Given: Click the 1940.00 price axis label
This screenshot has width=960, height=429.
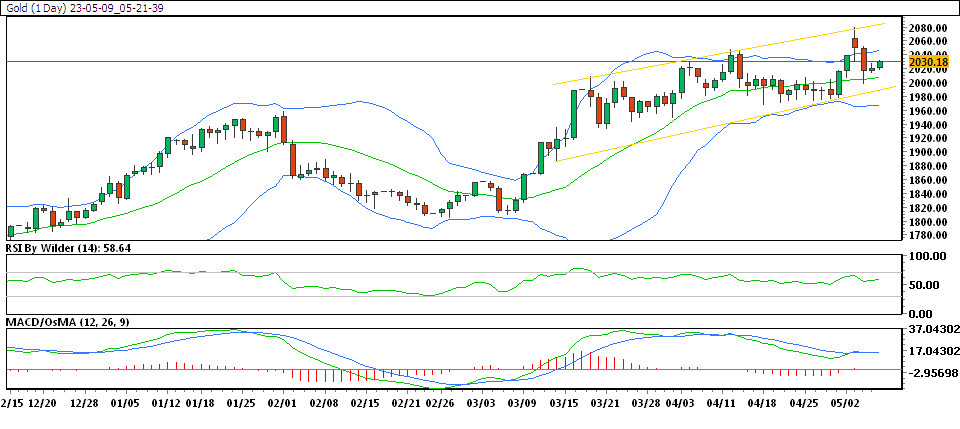Looking at the screenshot, I should pyautogui.click(x=929, y=125).
